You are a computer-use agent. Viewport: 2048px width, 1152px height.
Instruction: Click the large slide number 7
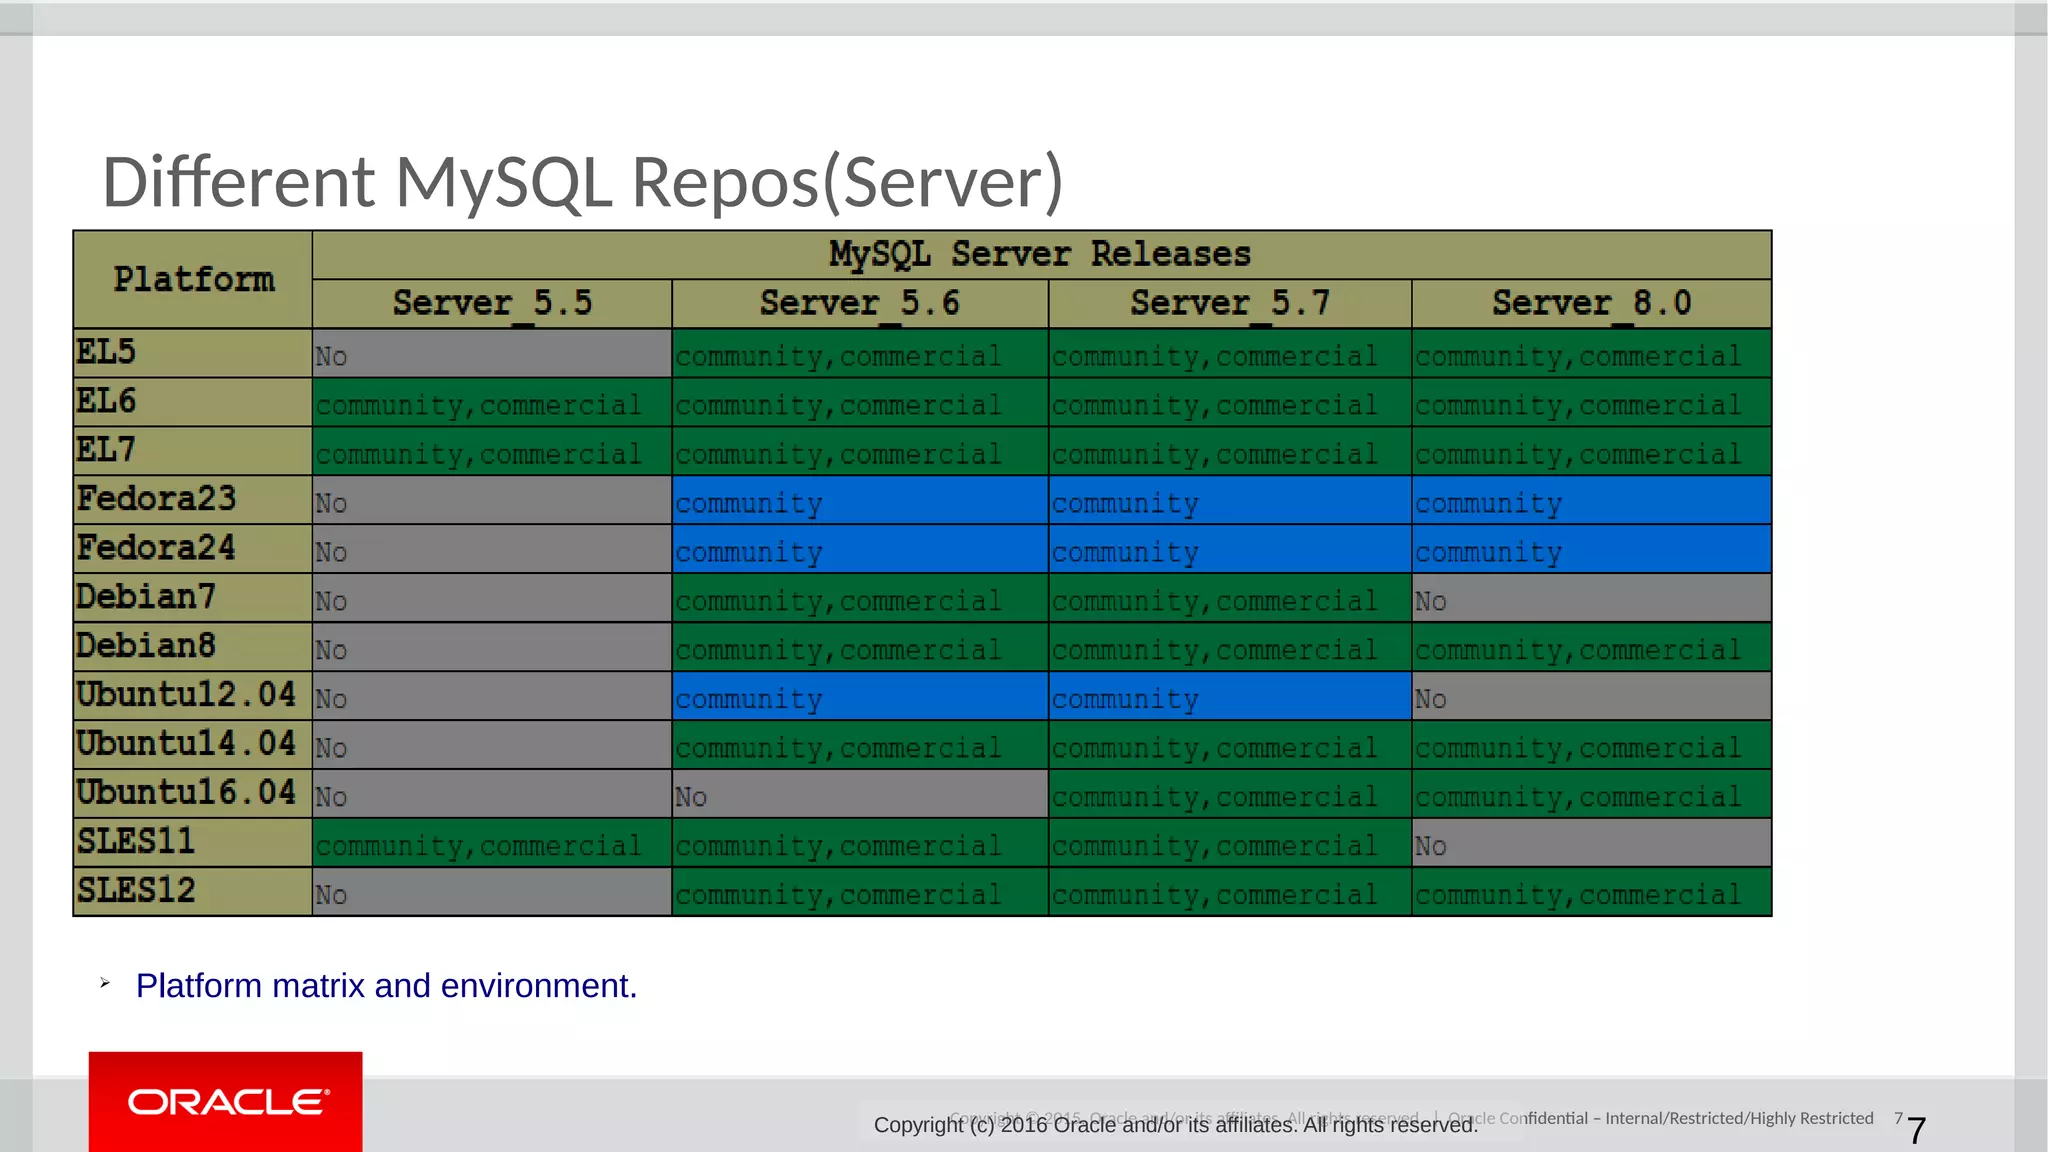coord(1916,1132)
